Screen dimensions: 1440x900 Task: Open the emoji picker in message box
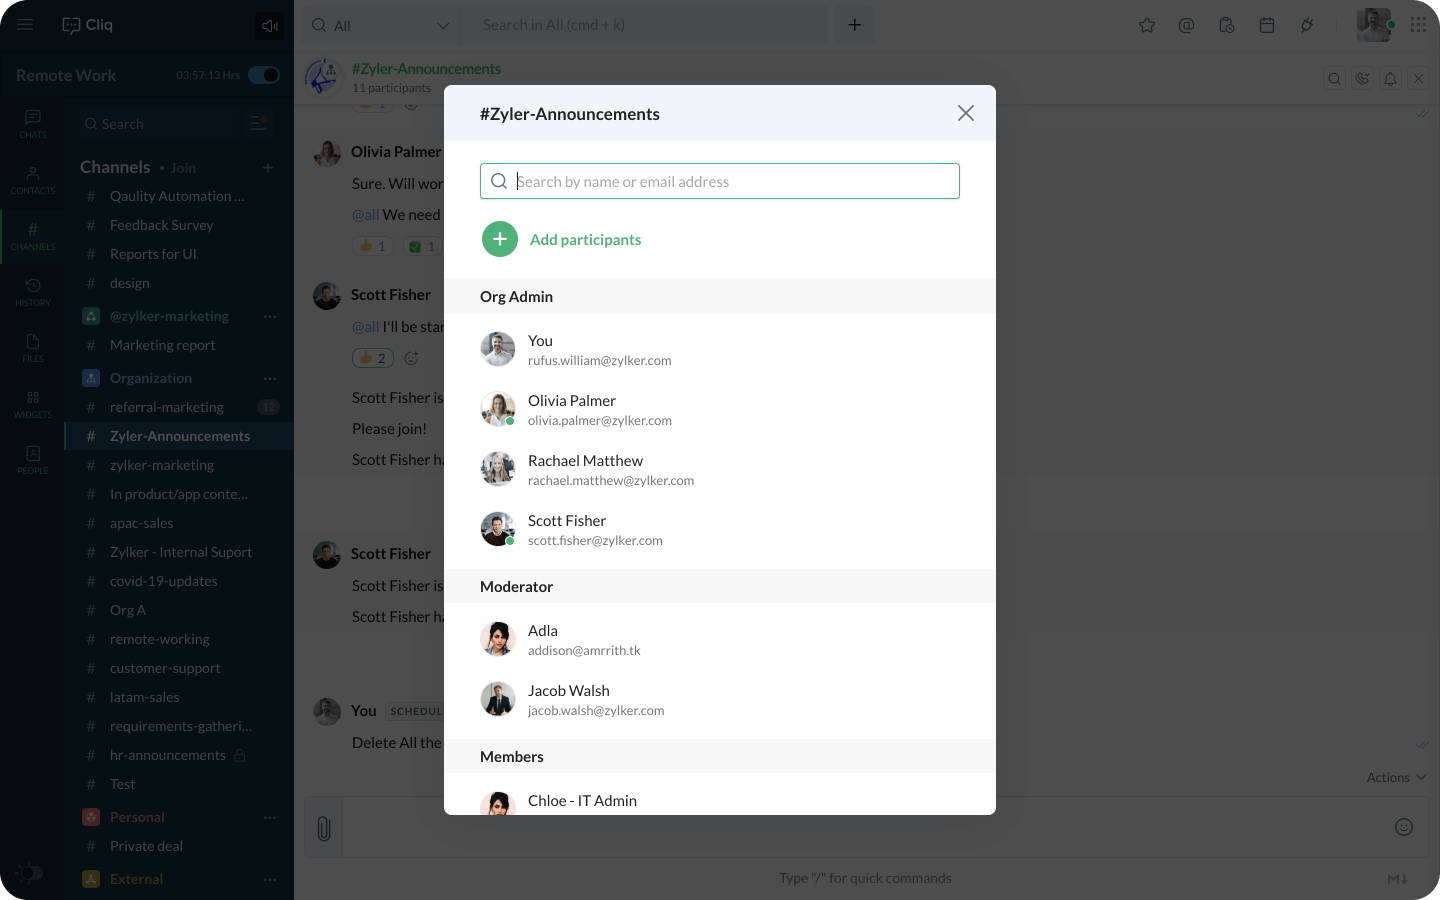coord(1404,826)
